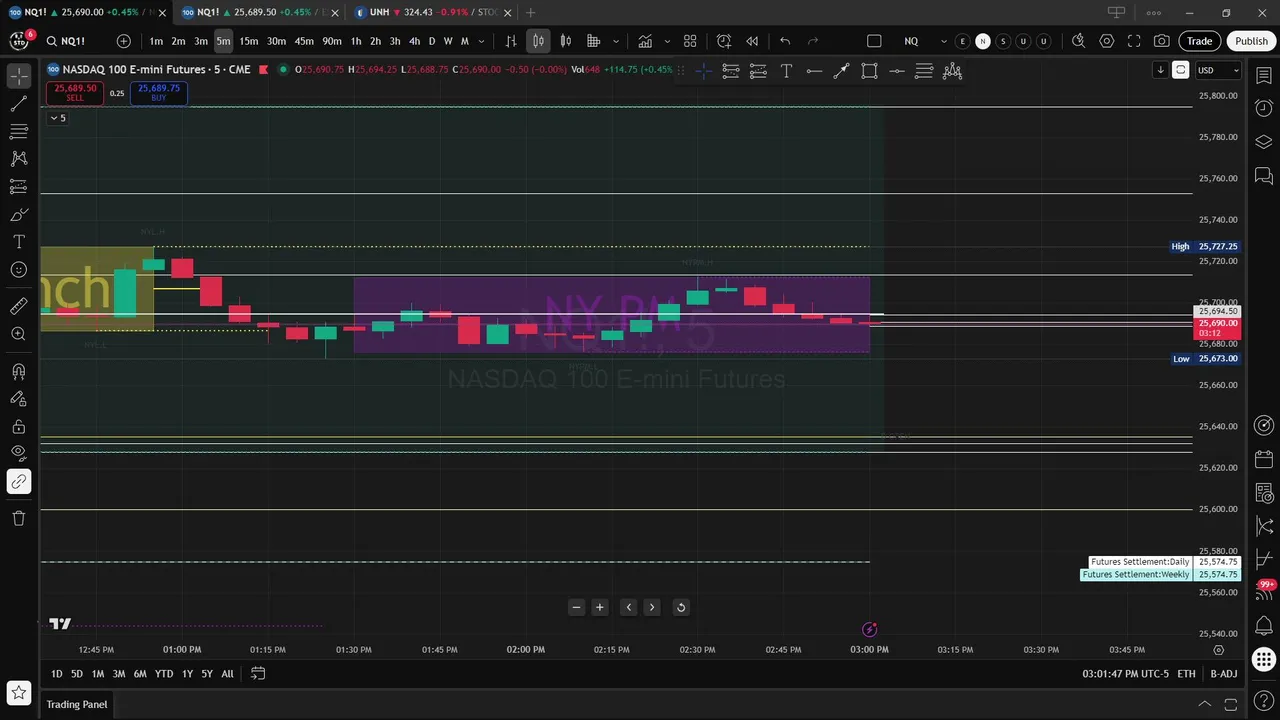Click the Trade button
Viewport: 1280px width, 720px height.
tap(1200, 41)
